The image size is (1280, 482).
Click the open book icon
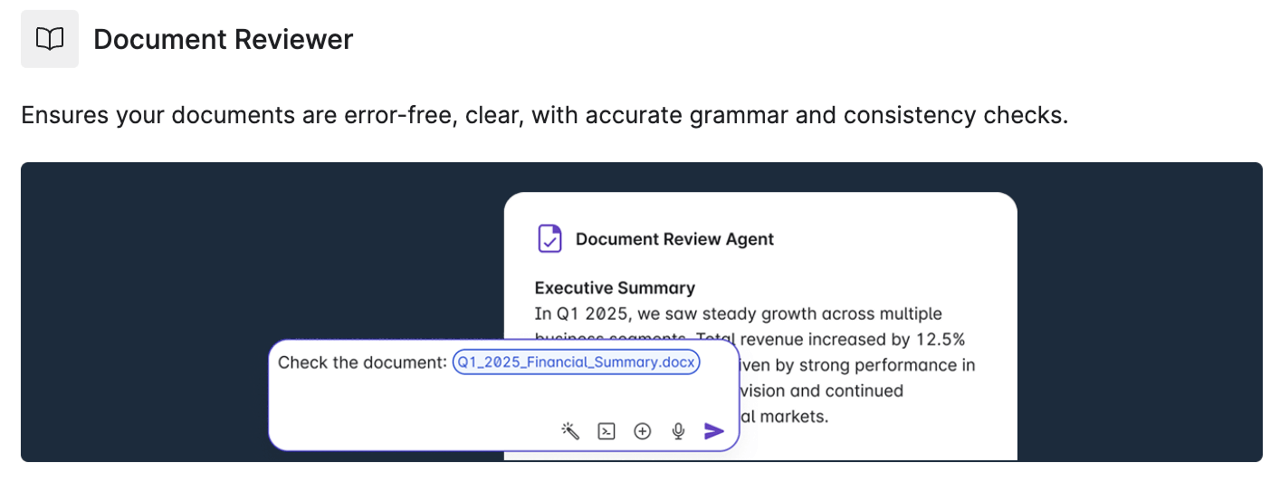tap(49, 39)
